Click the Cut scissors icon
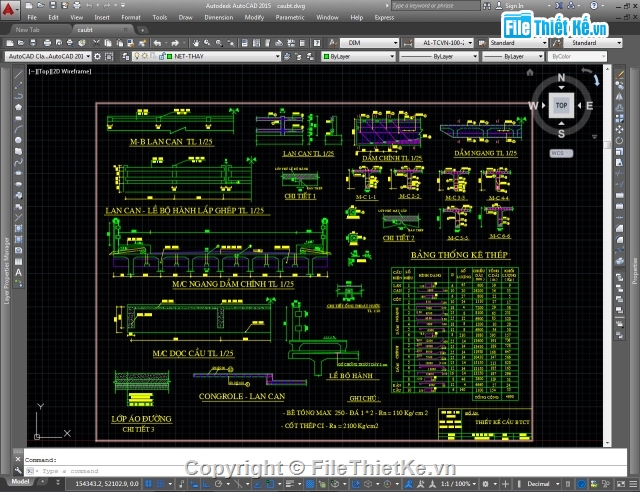 click(96, 42)
